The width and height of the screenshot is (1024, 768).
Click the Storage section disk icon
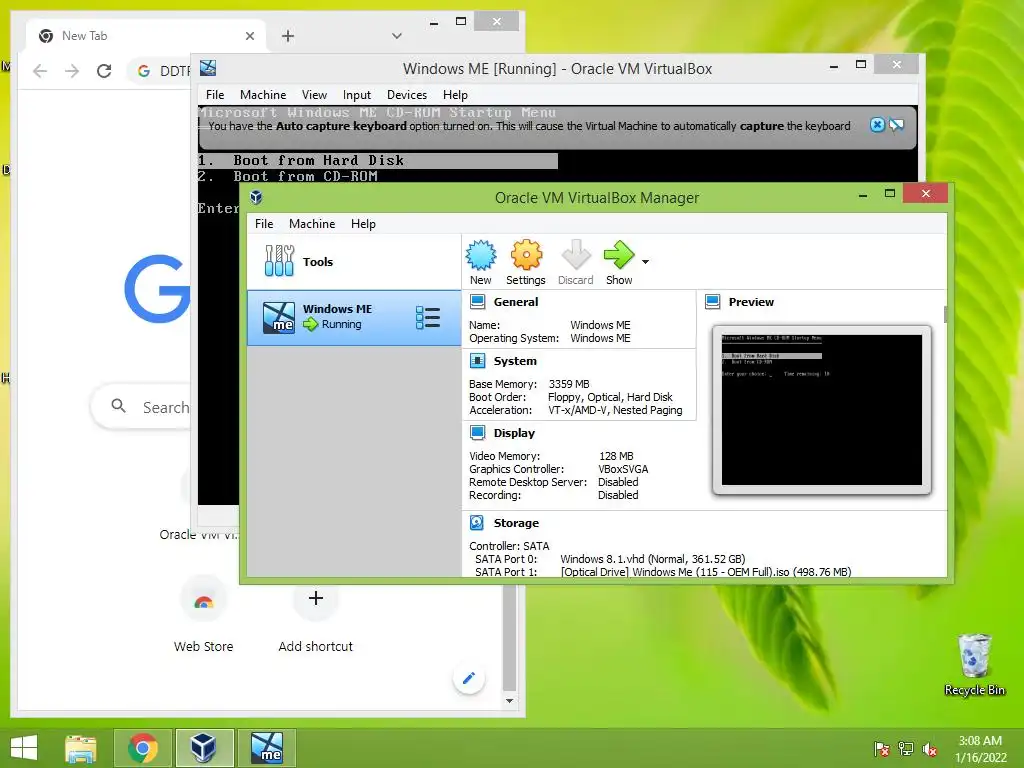point(477,523)
